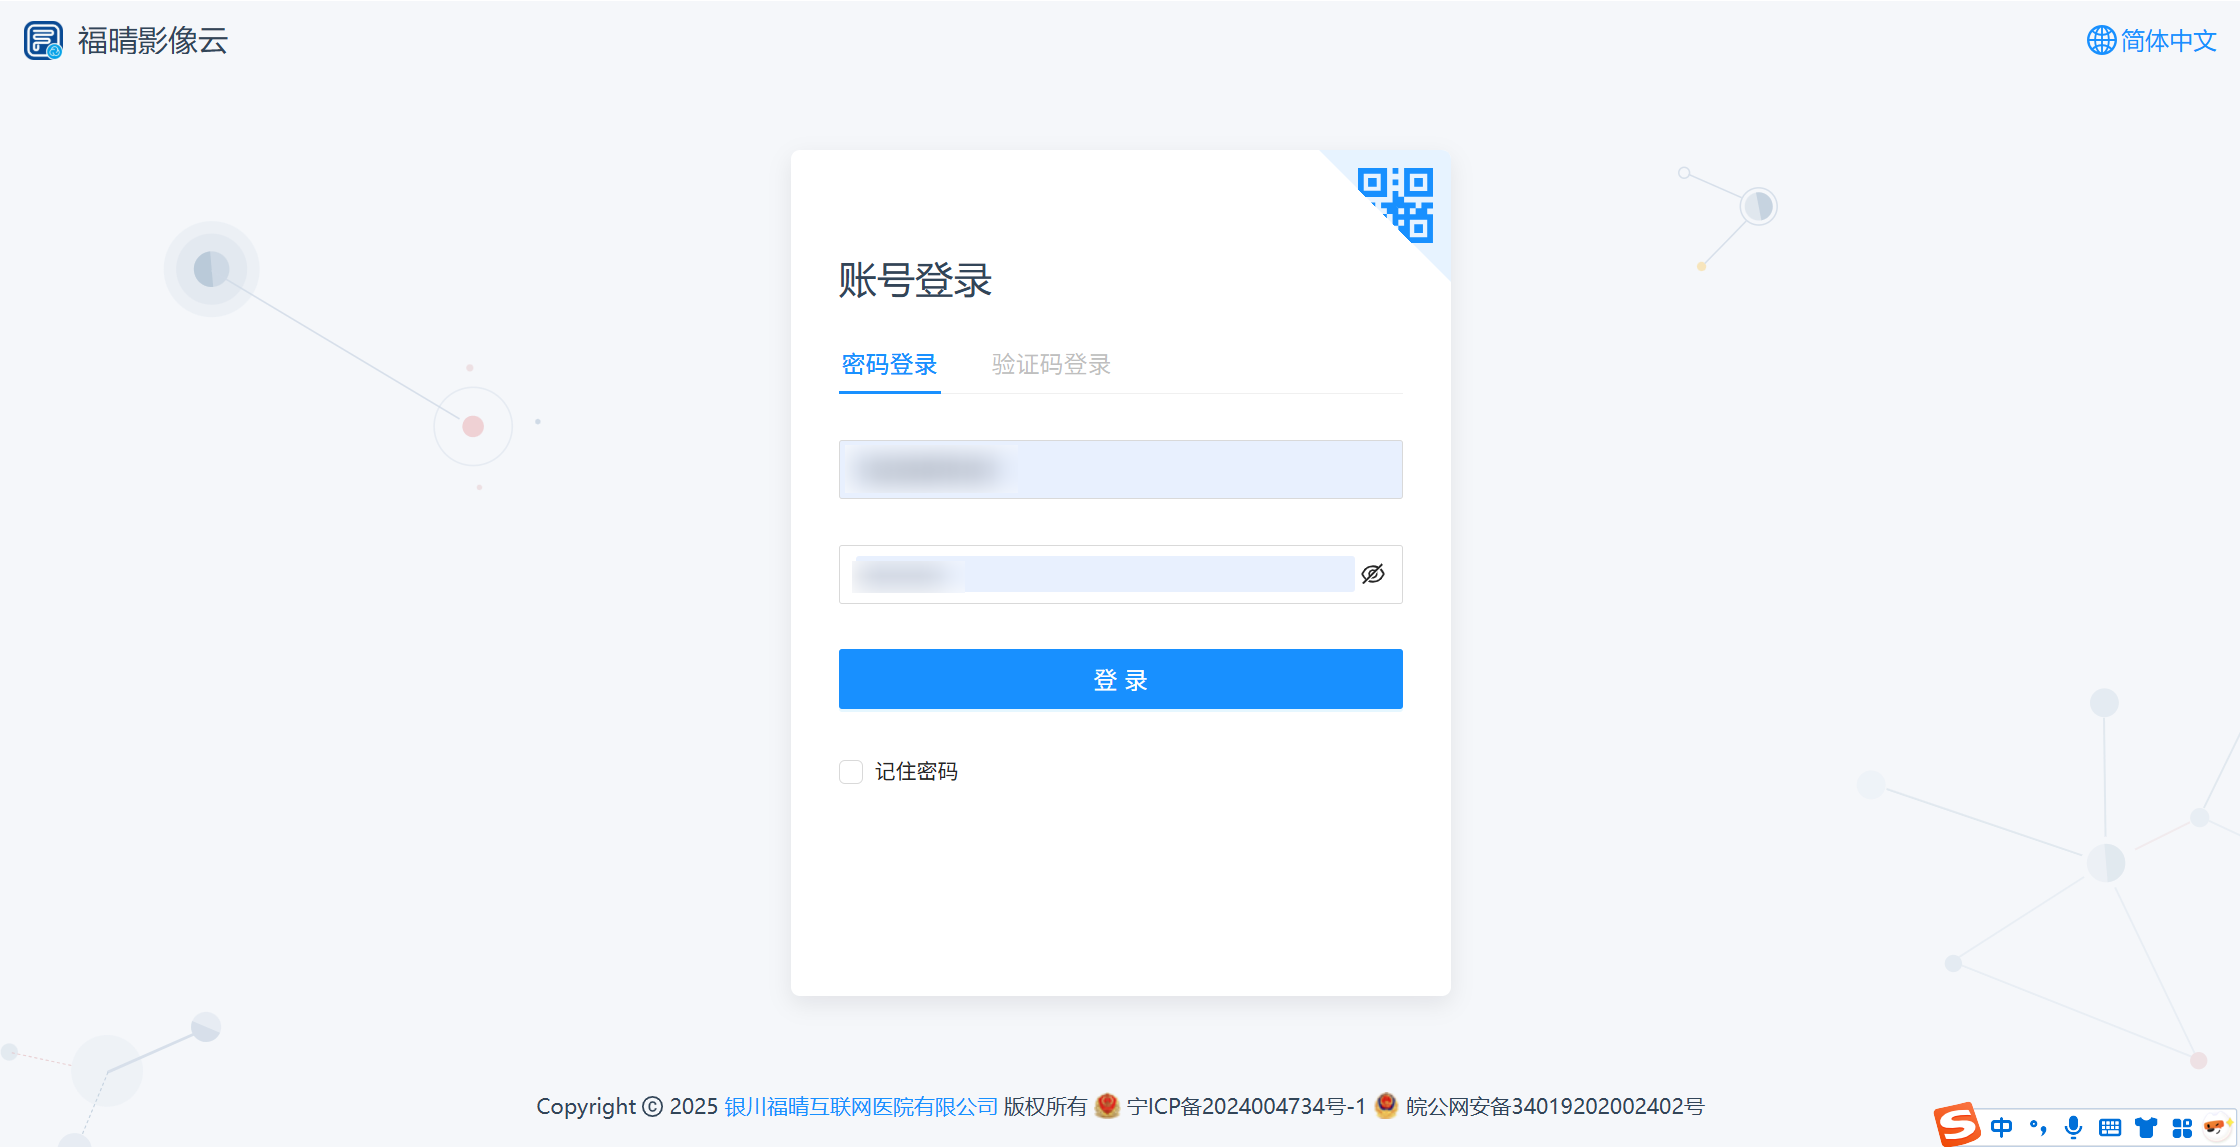Image resolution: width=2240 pixels, height=1147 pixels.
Task: Click the 福晴影像云 logo icon
Action: [43, 41]
